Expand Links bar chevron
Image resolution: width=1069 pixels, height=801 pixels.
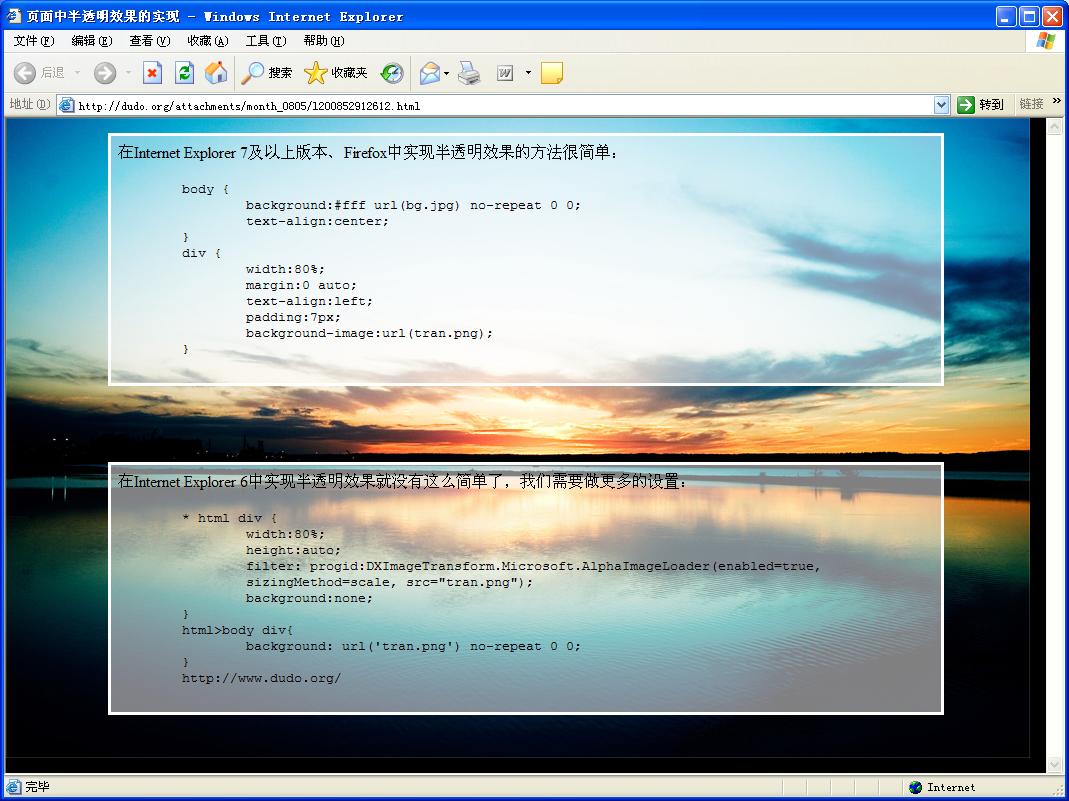1057,101
